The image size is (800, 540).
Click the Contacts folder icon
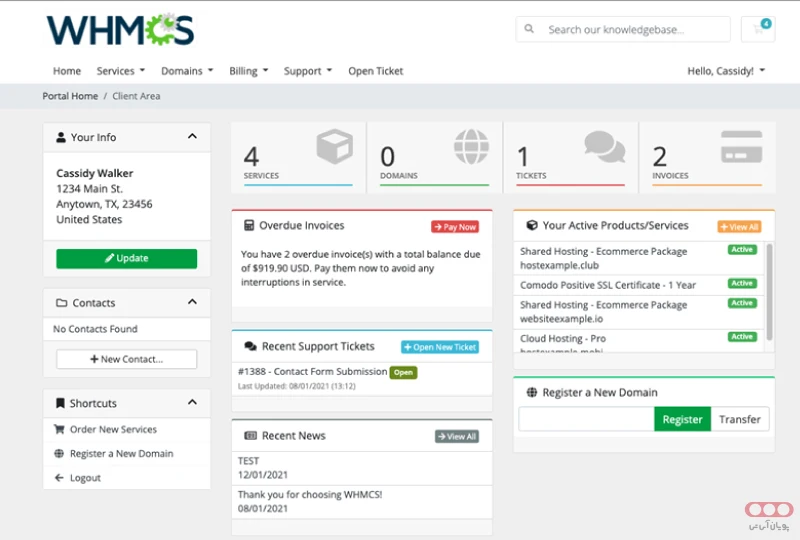61,303
